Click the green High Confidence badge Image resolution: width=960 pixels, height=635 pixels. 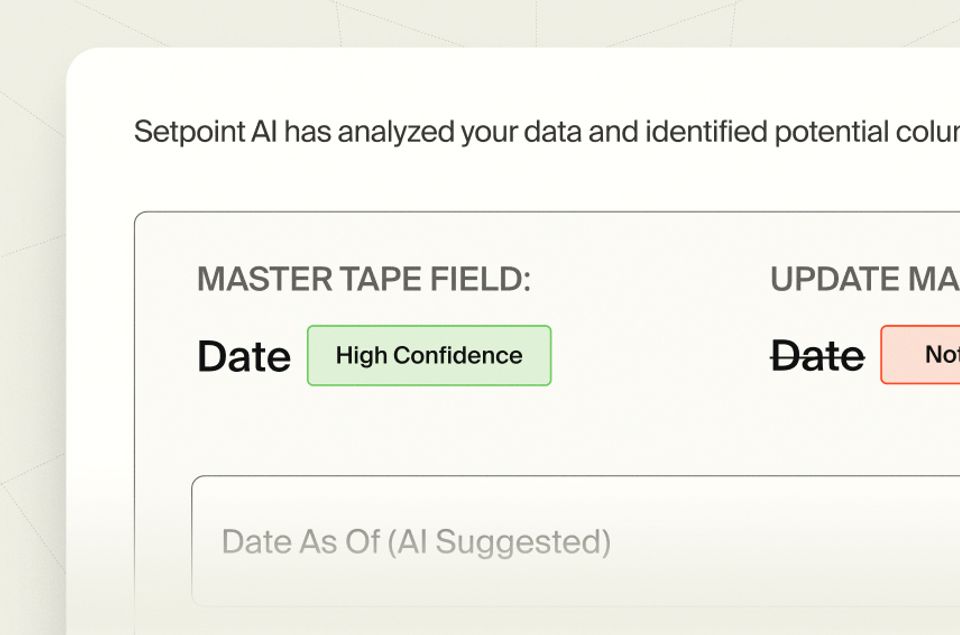tap(429, 355)
